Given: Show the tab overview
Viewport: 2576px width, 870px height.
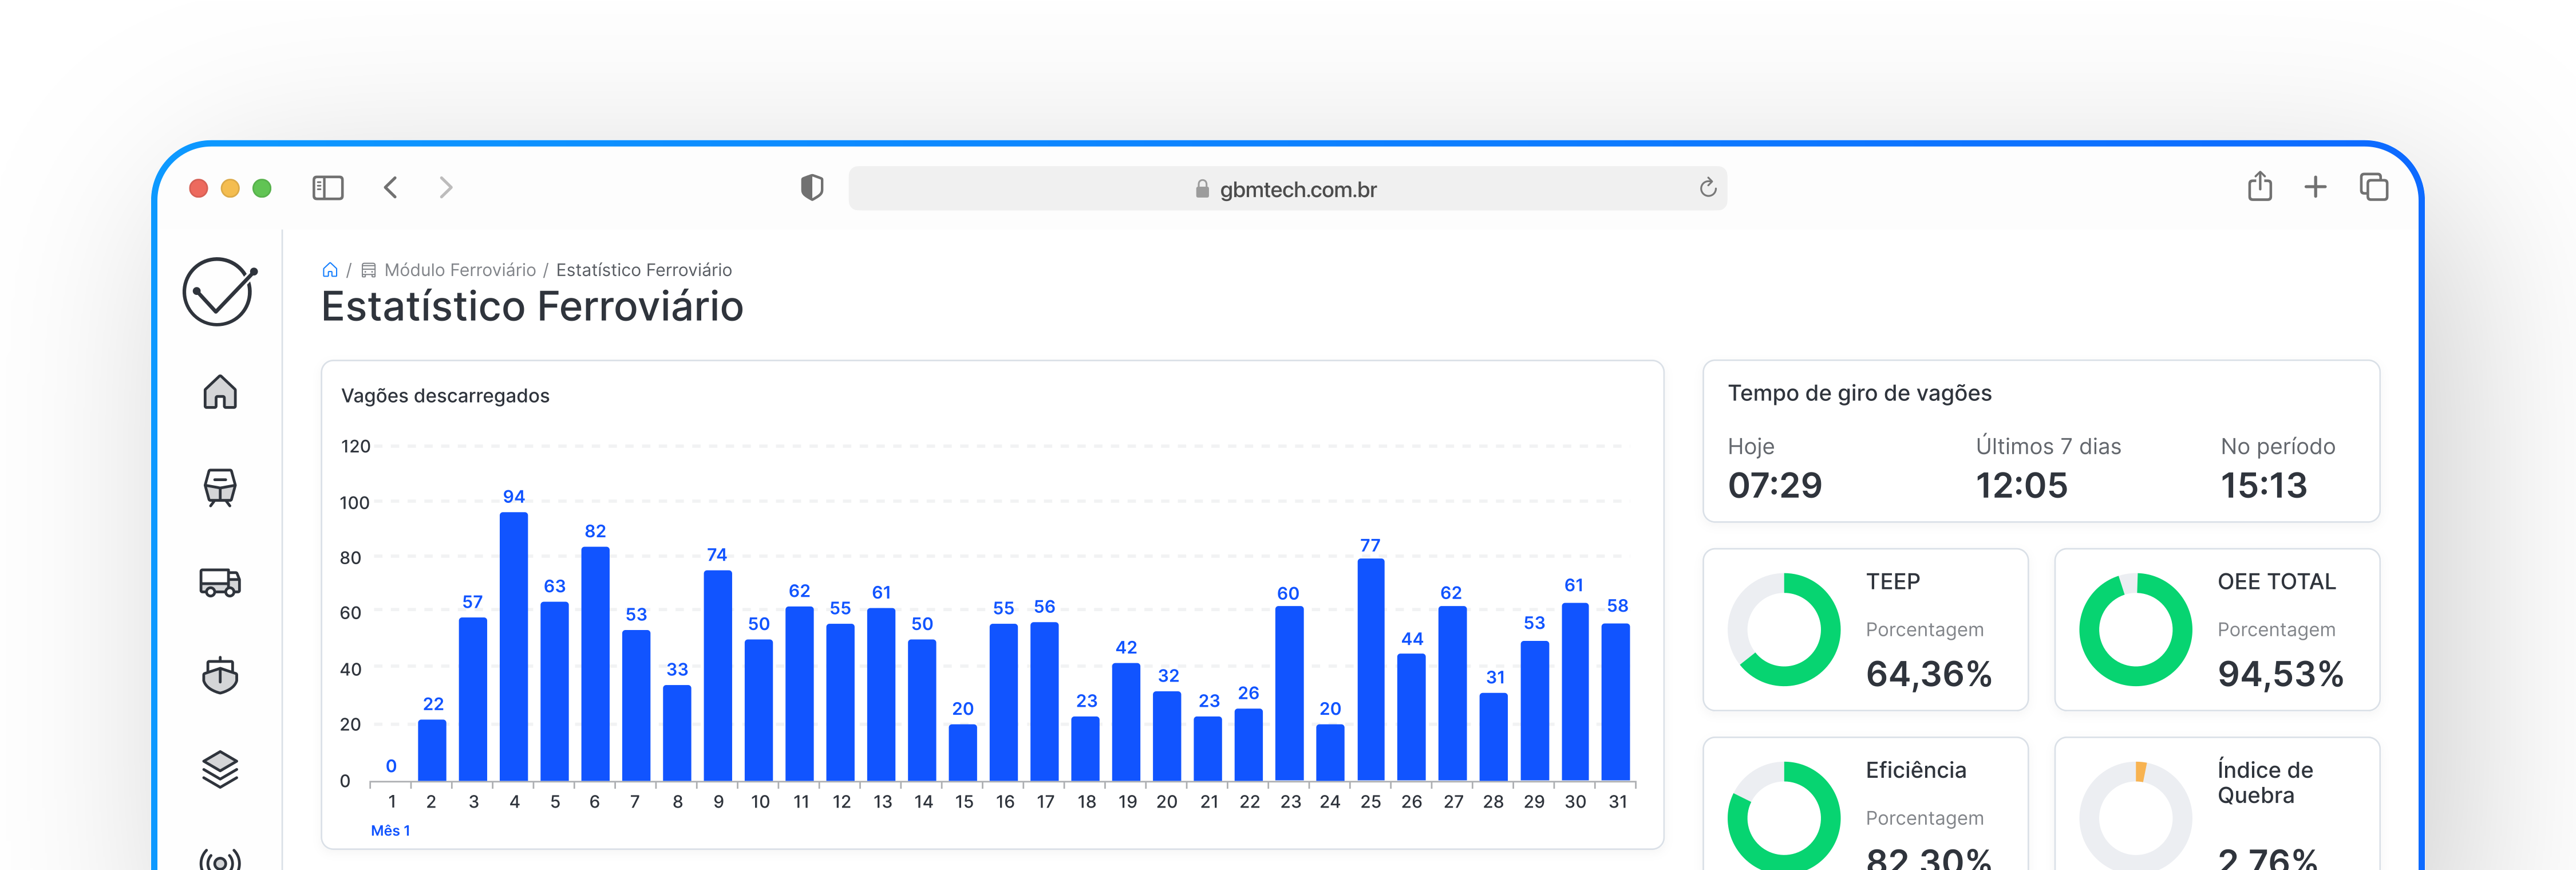Looking at the screenshot, I should pos(2373,188).
